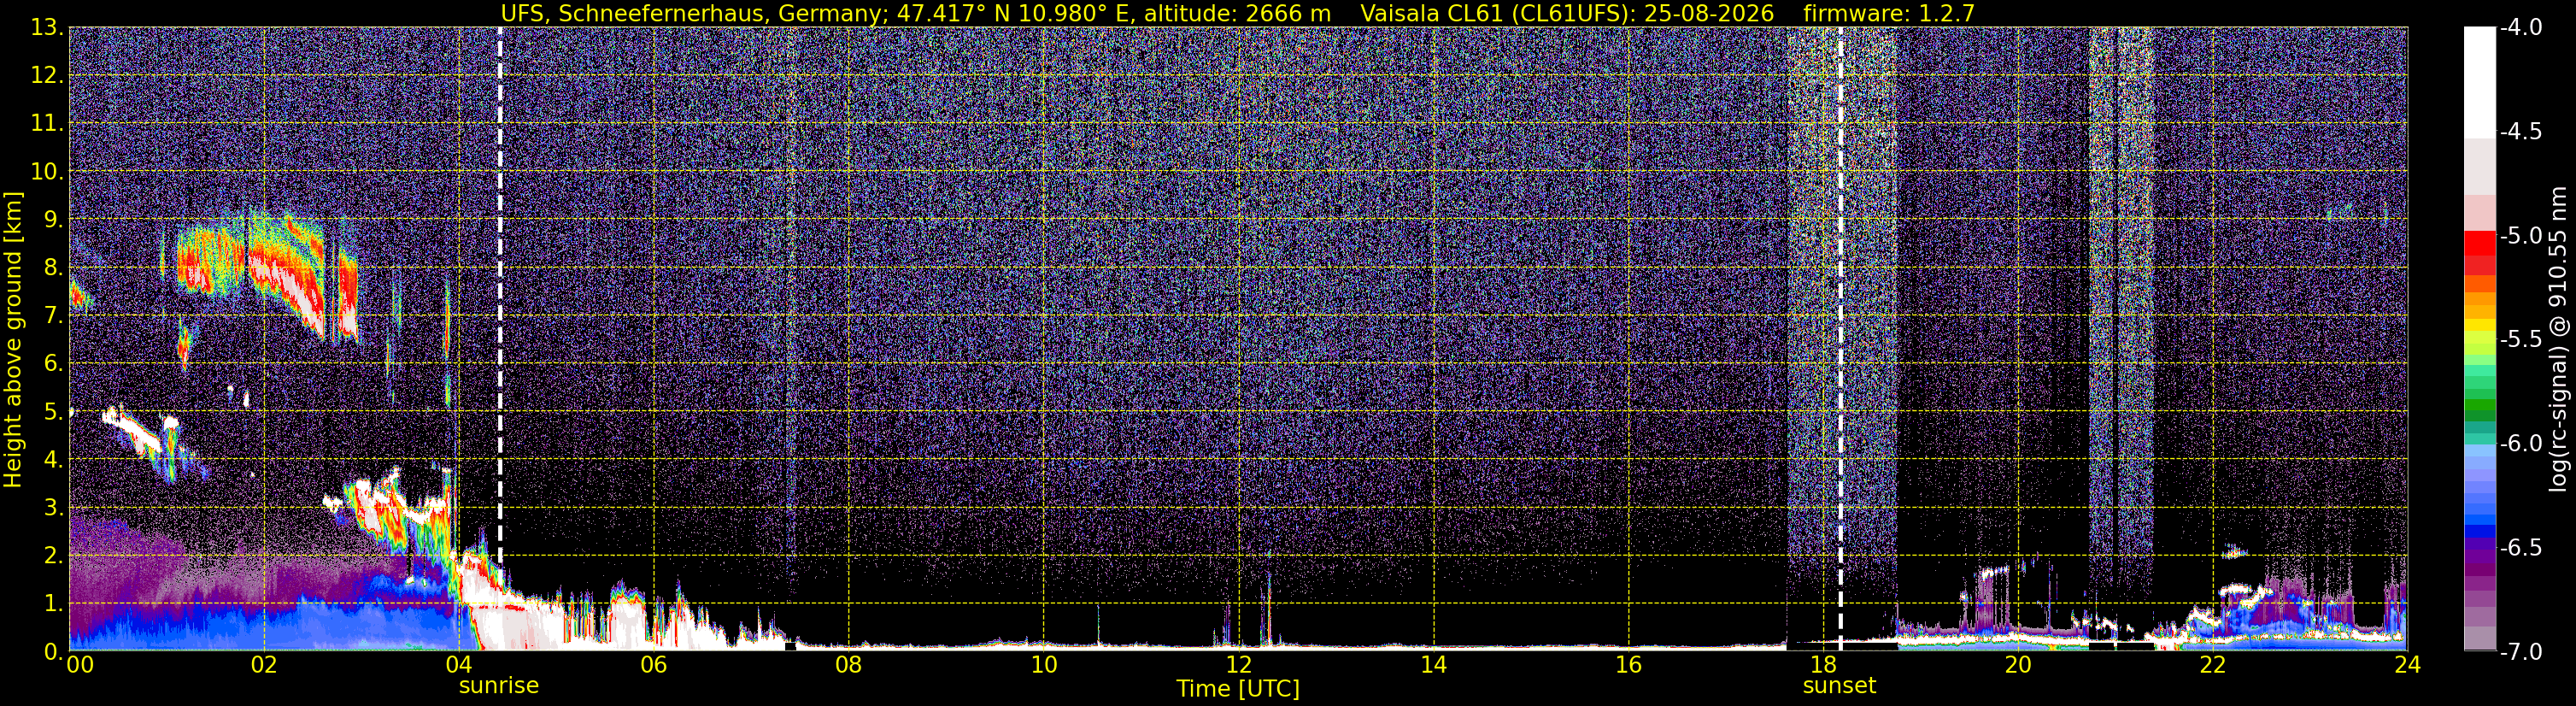The image size is (2576, 706).
Task: Click the 13 km height tick label
Action: click(x=46, y=28)
